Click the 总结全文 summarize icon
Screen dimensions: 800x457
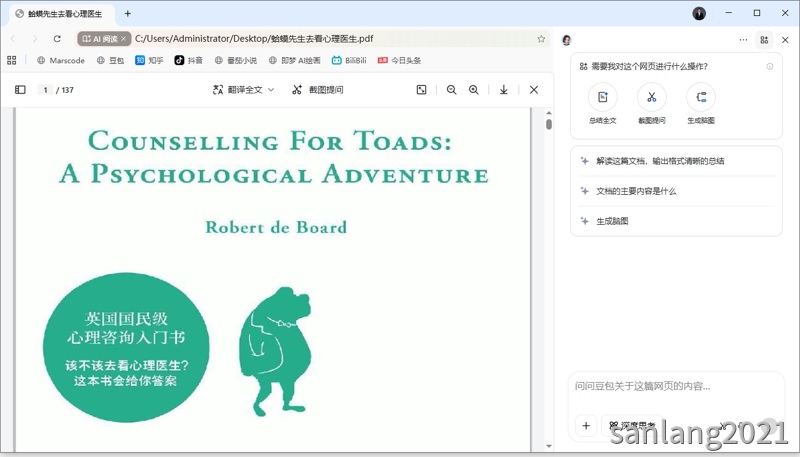click(x=603, y=97)
